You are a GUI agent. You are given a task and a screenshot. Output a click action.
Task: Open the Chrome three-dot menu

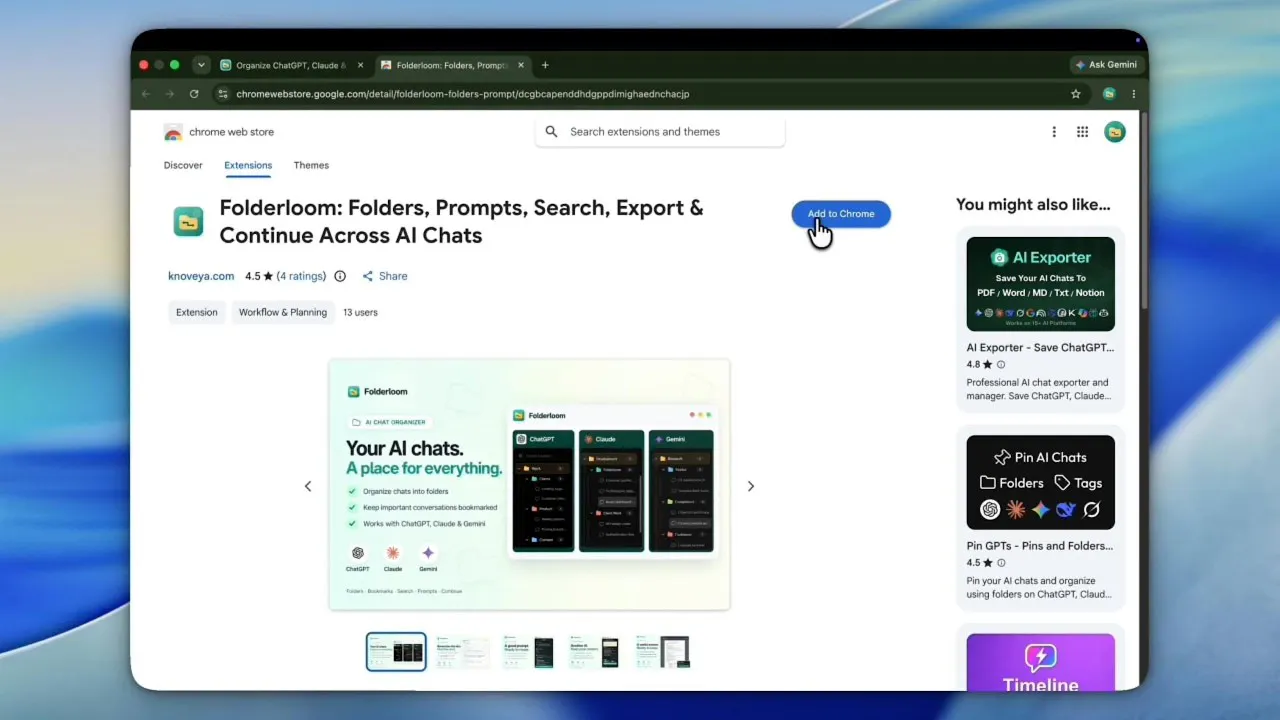point(1133,94)
